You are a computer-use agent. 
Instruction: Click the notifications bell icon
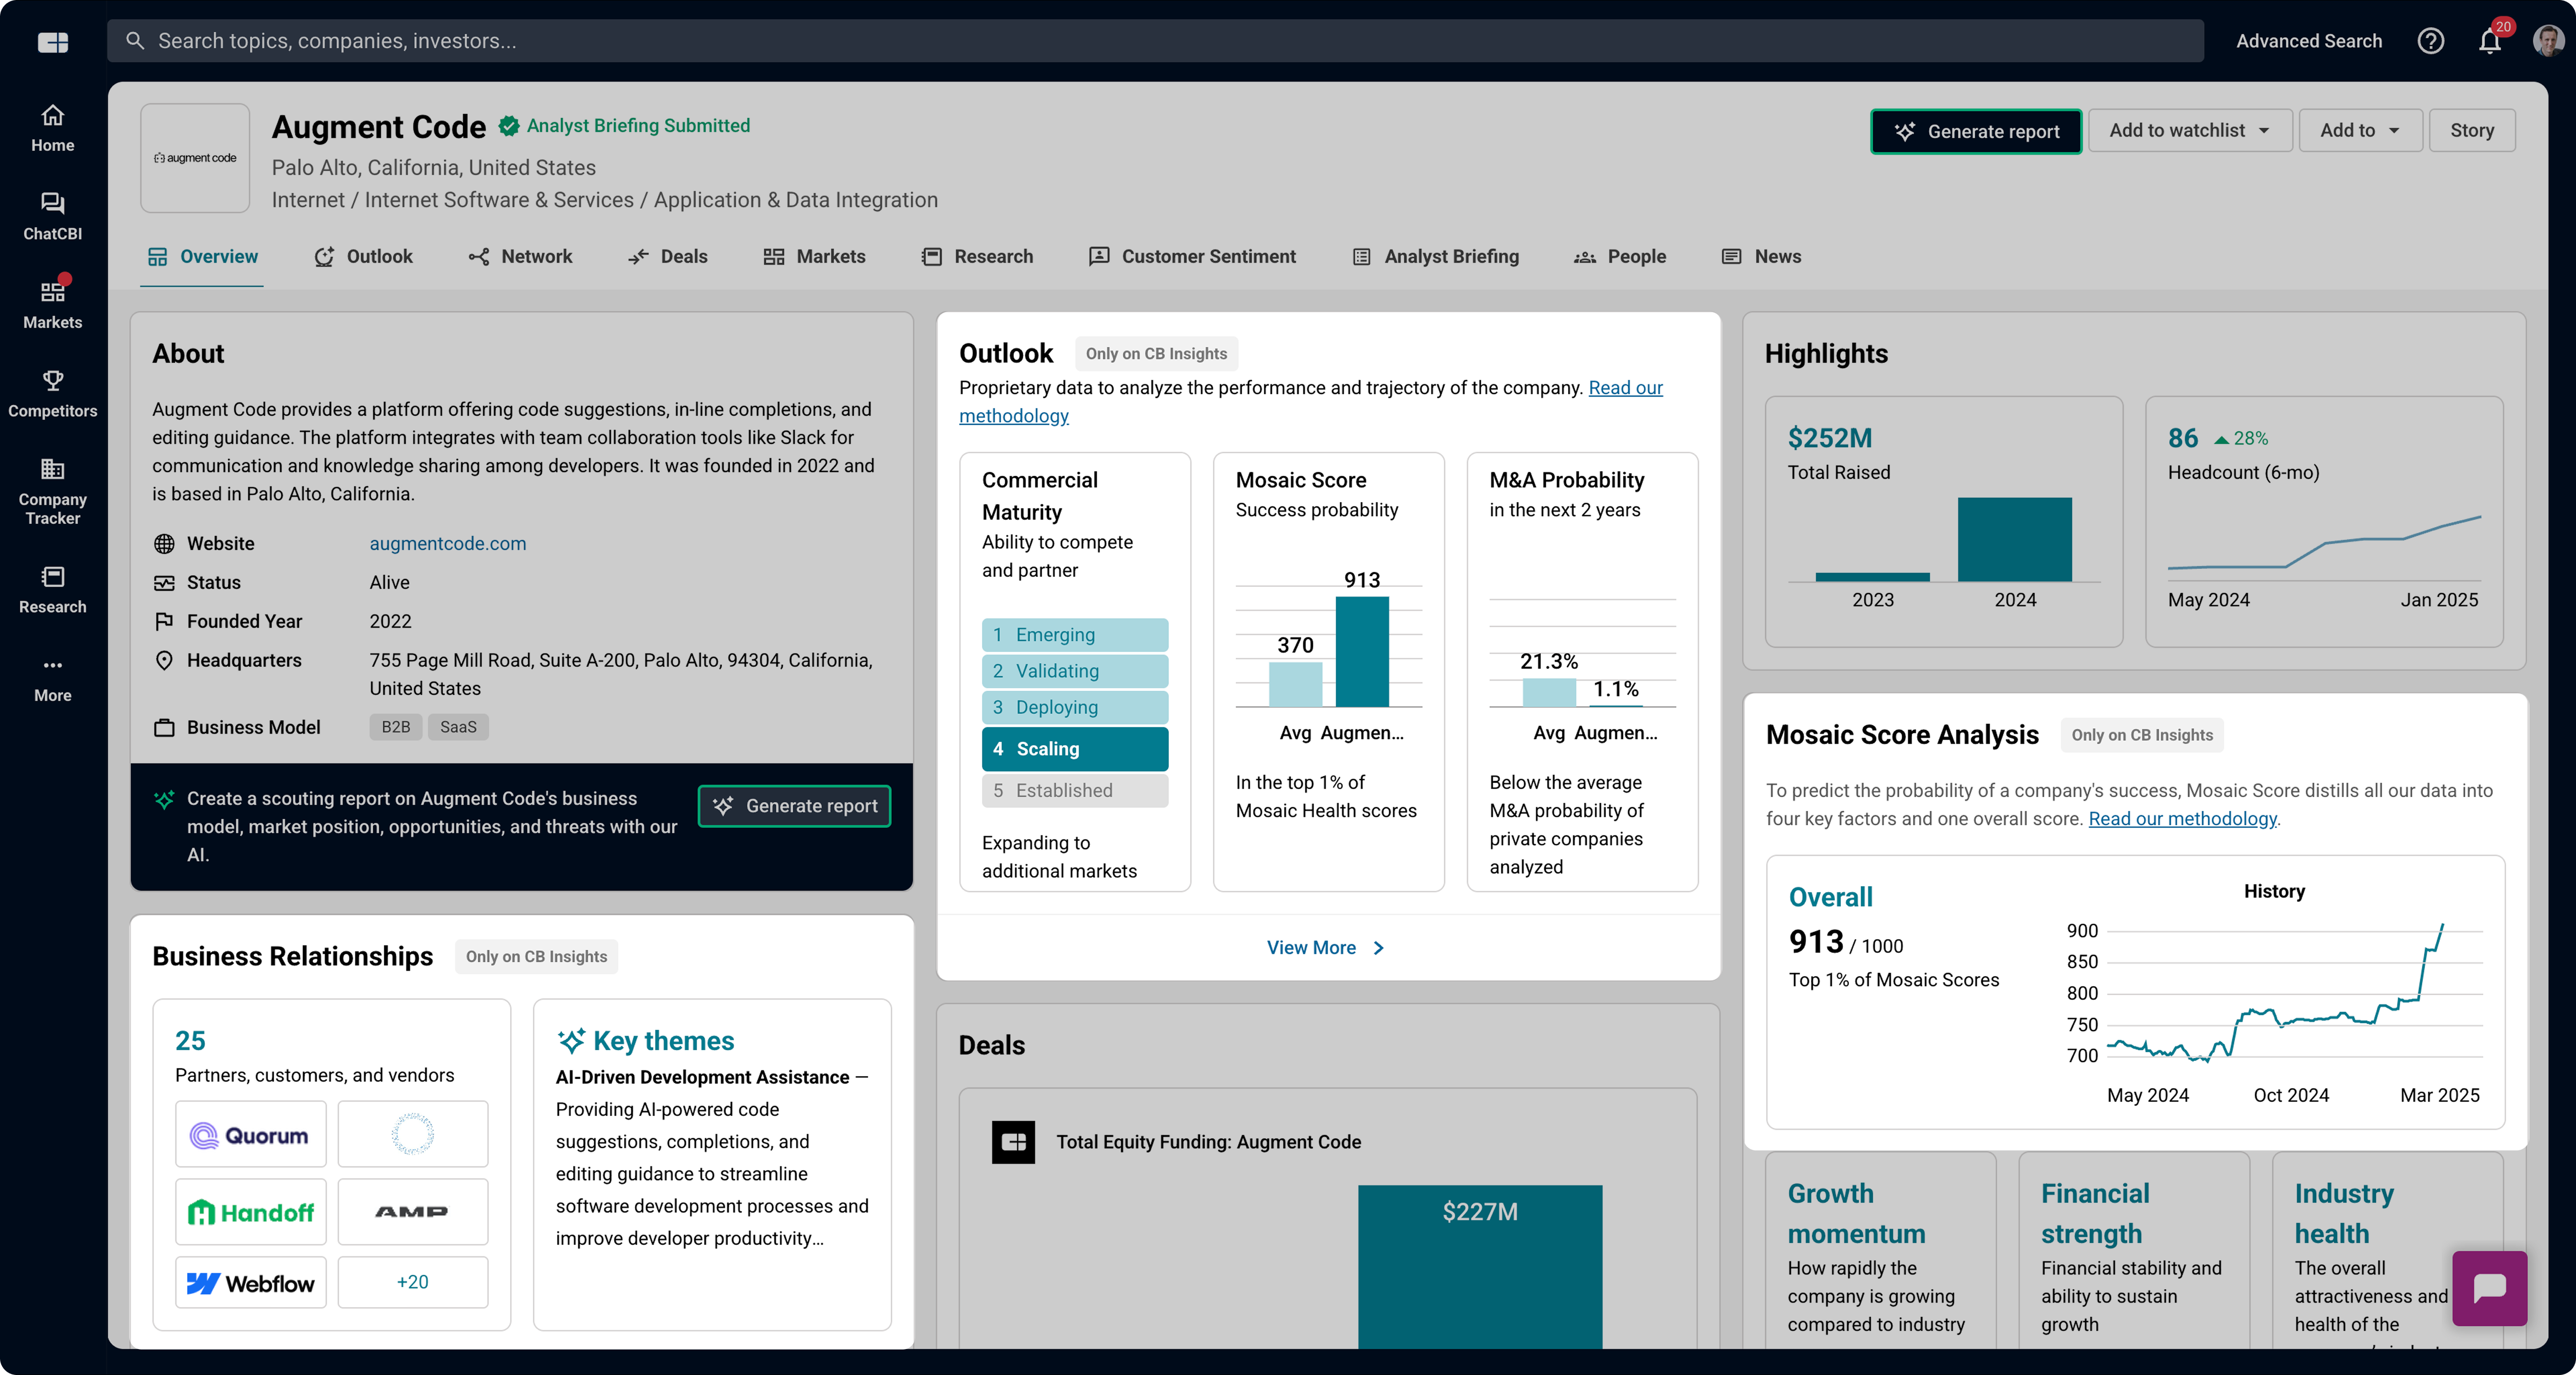tap(2489, 41)
